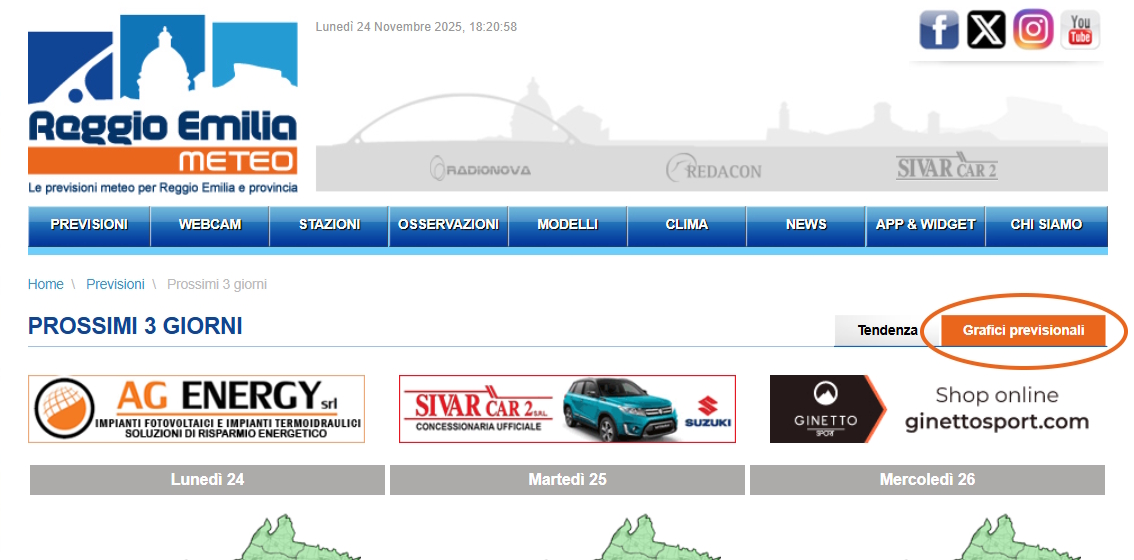Open the Webcam menu
The image size is (1134, 560).
pos(210,225)
